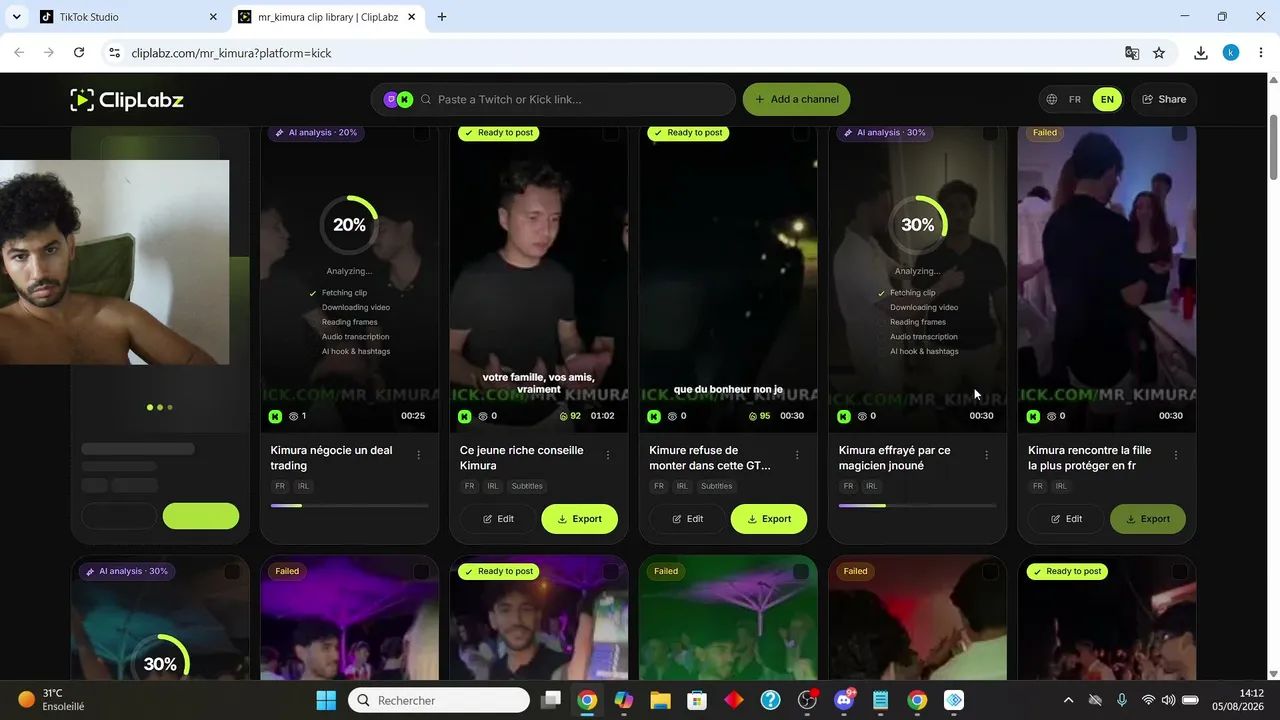
Task: Open the Windows Start menu
Action: pyautogui.click(x=326, y=700)
